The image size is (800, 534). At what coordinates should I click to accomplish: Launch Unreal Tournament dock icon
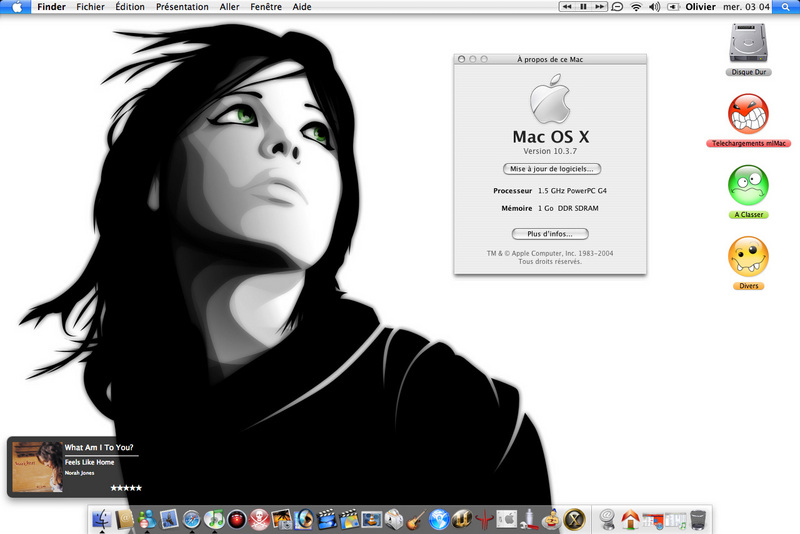pyautogui.click(x=461, y=520)
